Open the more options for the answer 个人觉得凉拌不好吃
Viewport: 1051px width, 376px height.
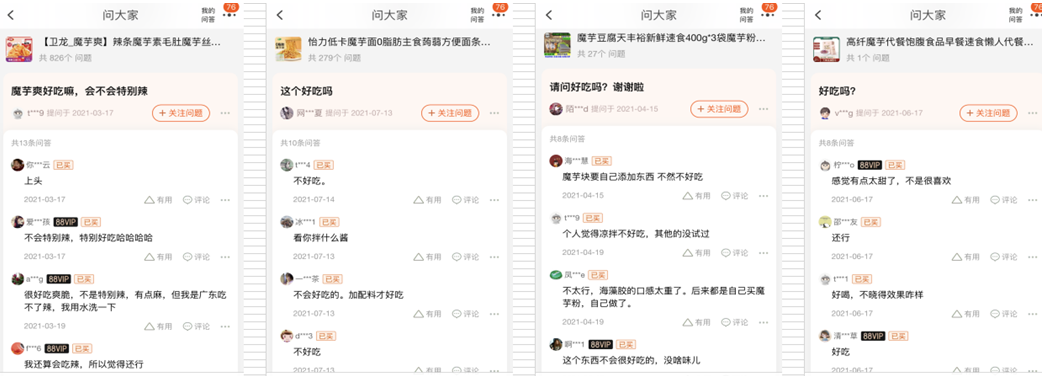(x=763, y=253)
